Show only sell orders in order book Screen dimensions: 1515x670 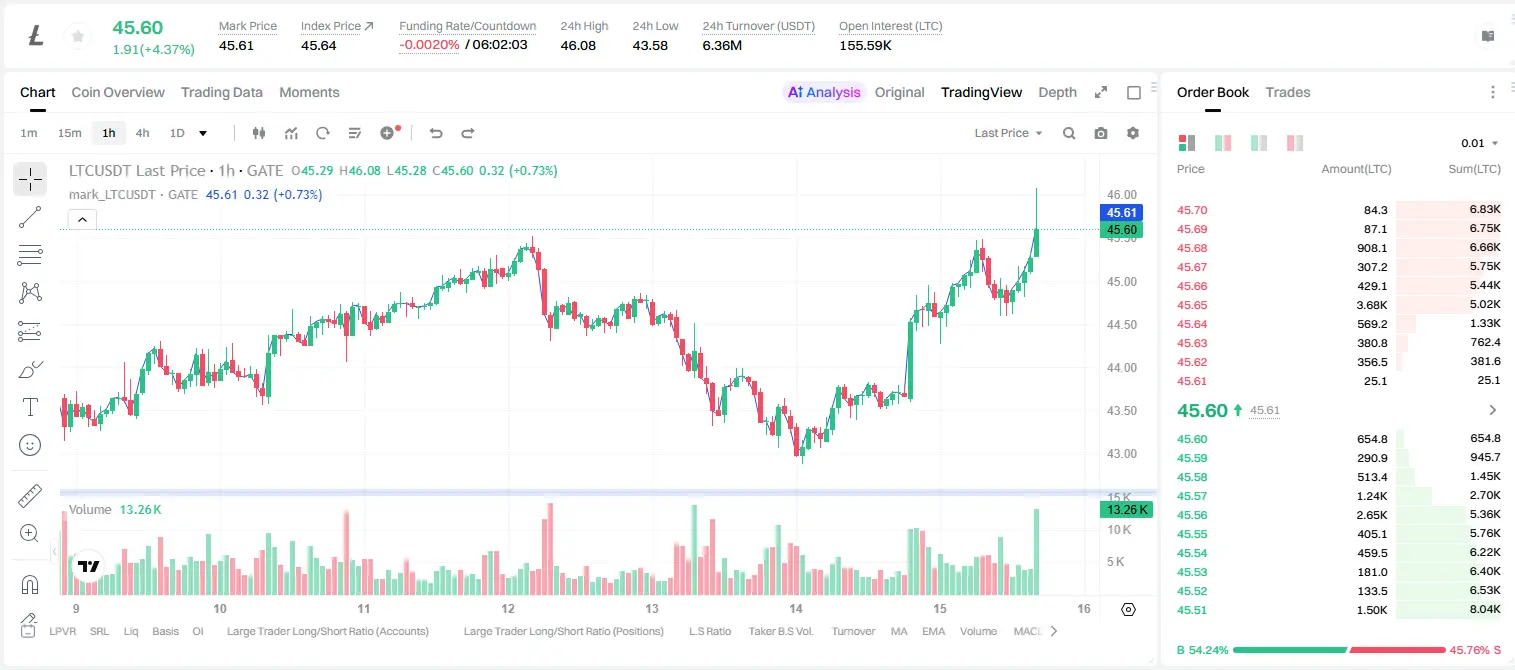pyautogui.click(x=1295, y=143)
